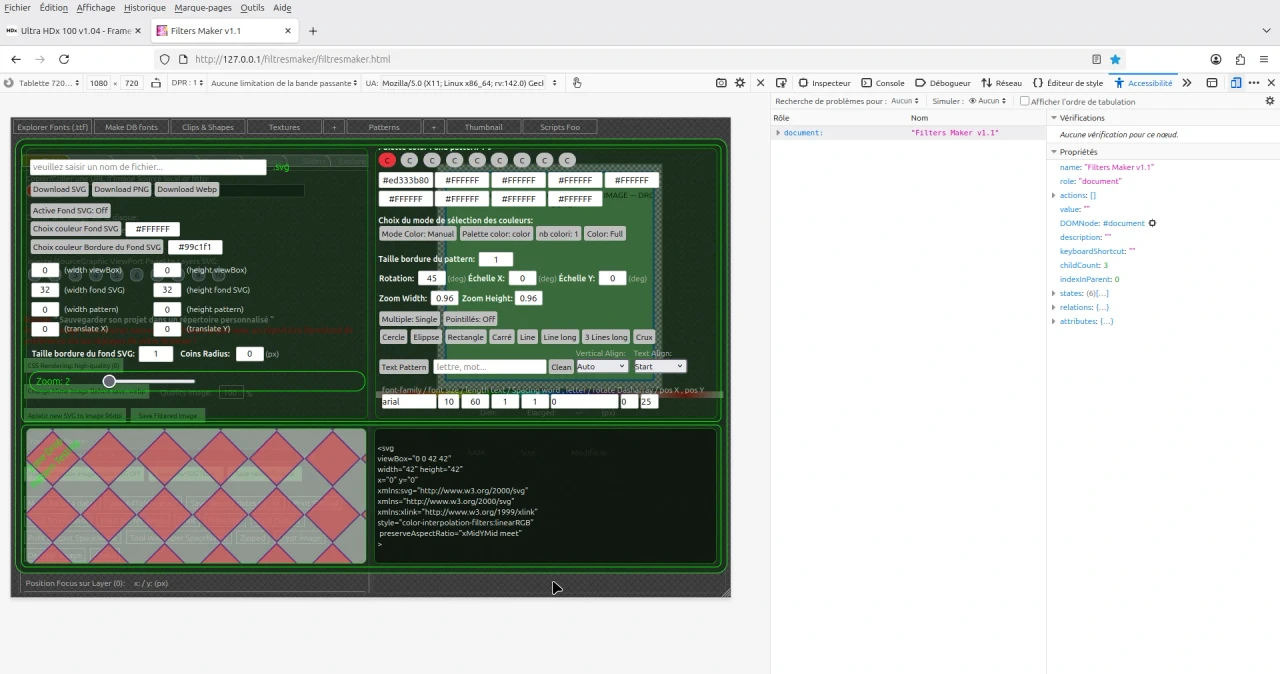Enable Afficher l'ordre de tabulation checkbox
This screenshot has width=1280, height=674.
pos(1024,101)
